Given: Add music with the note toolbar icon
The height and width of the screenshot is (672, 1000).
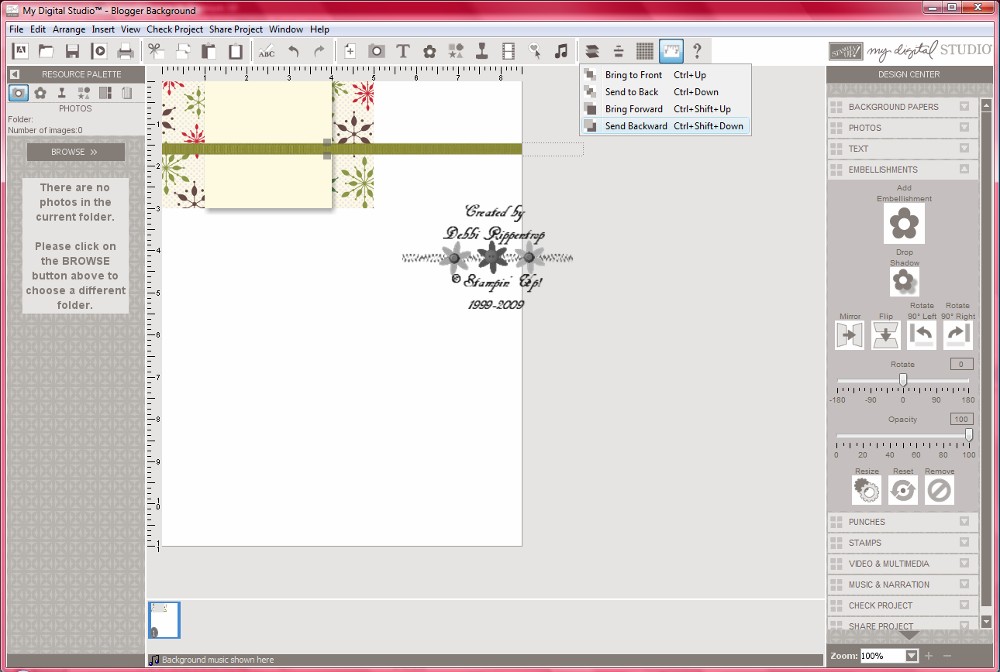Looking at the screenshot, I should (x=561, y=51).
